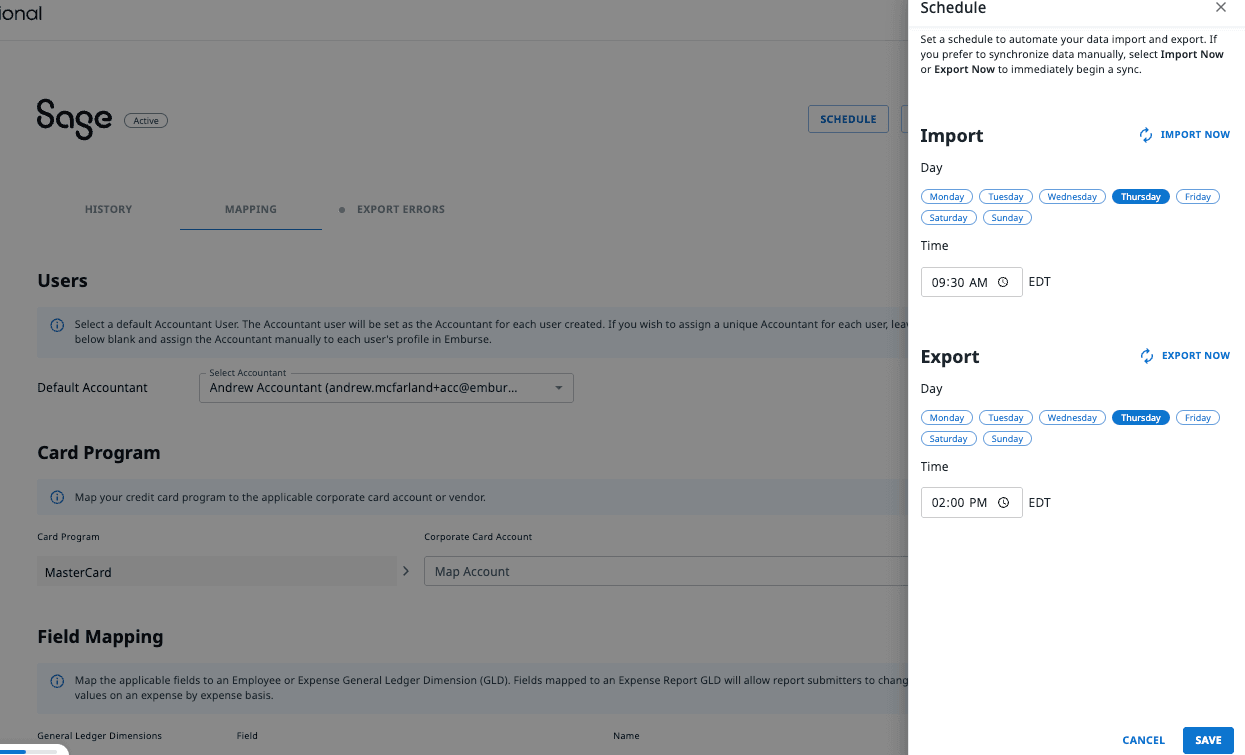The image size is (1245, 755).
Task: Toggle Friday in Export days
Action: [1197, 418]
